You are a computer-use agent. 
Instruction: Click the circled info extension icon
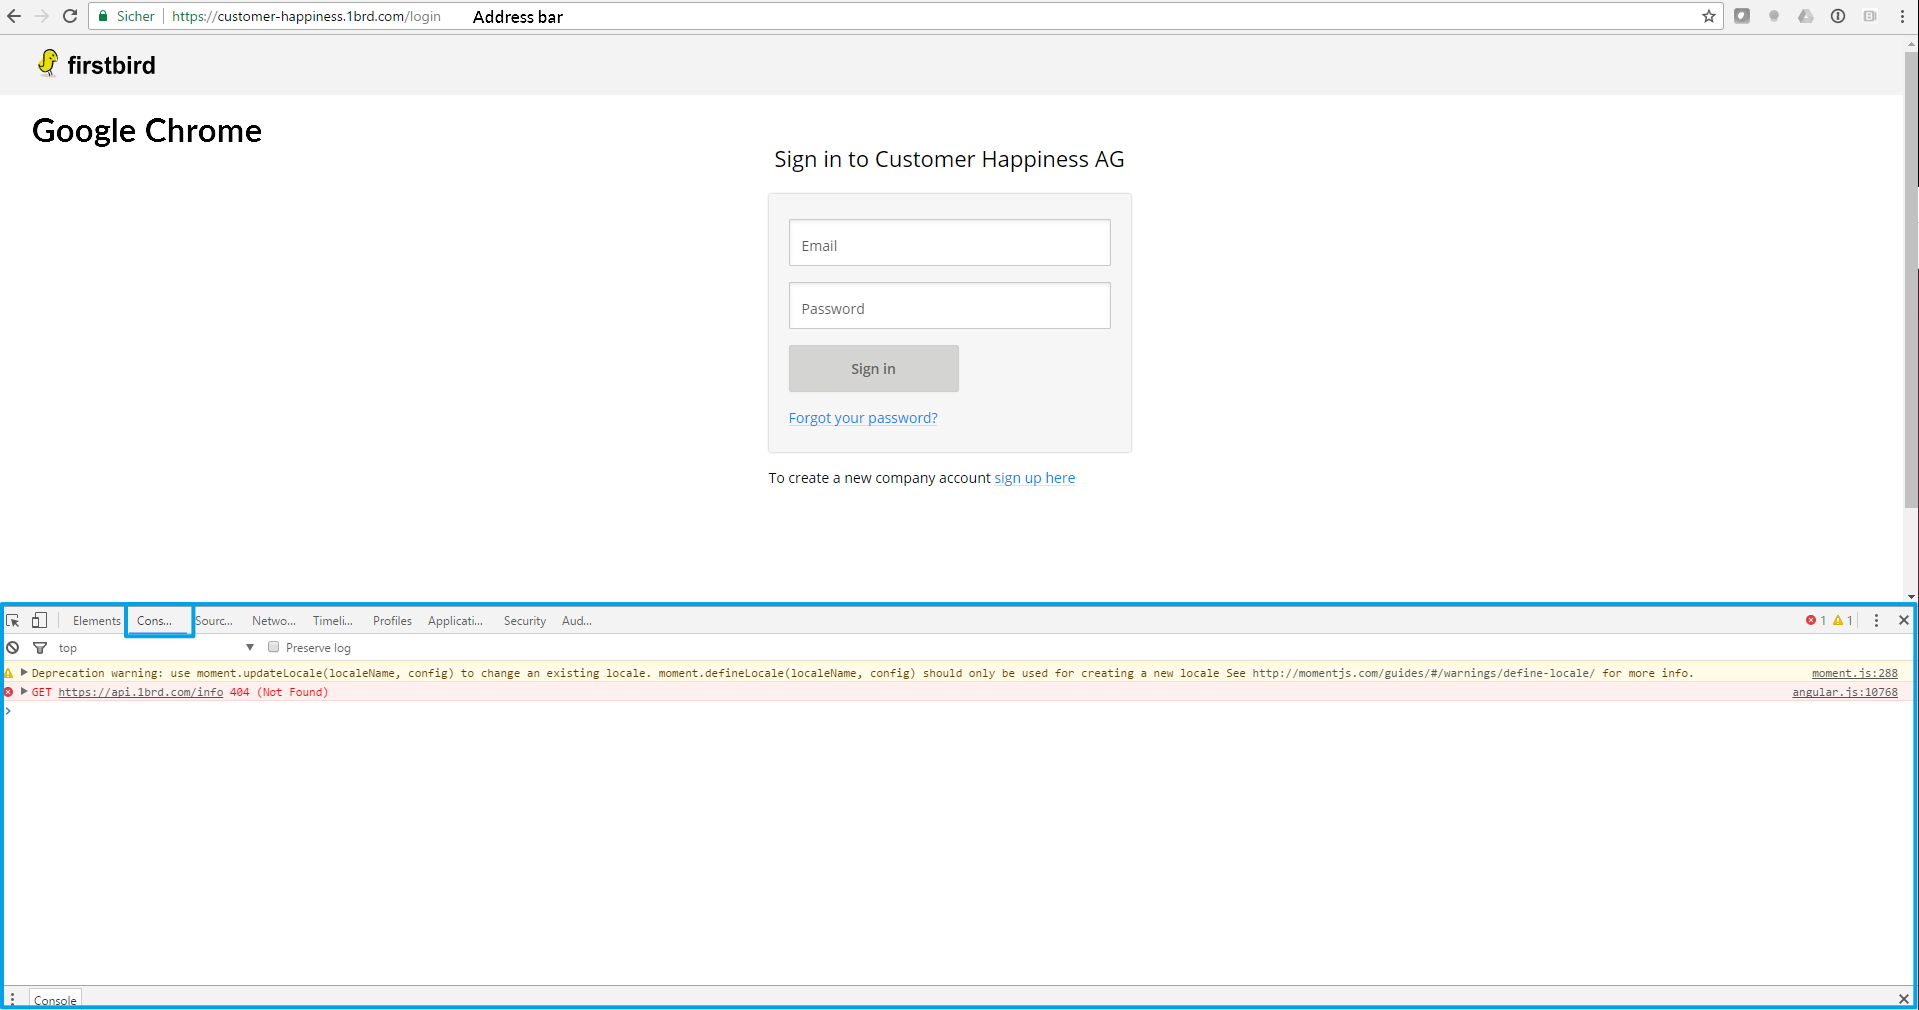click(x=1838, y=16)
